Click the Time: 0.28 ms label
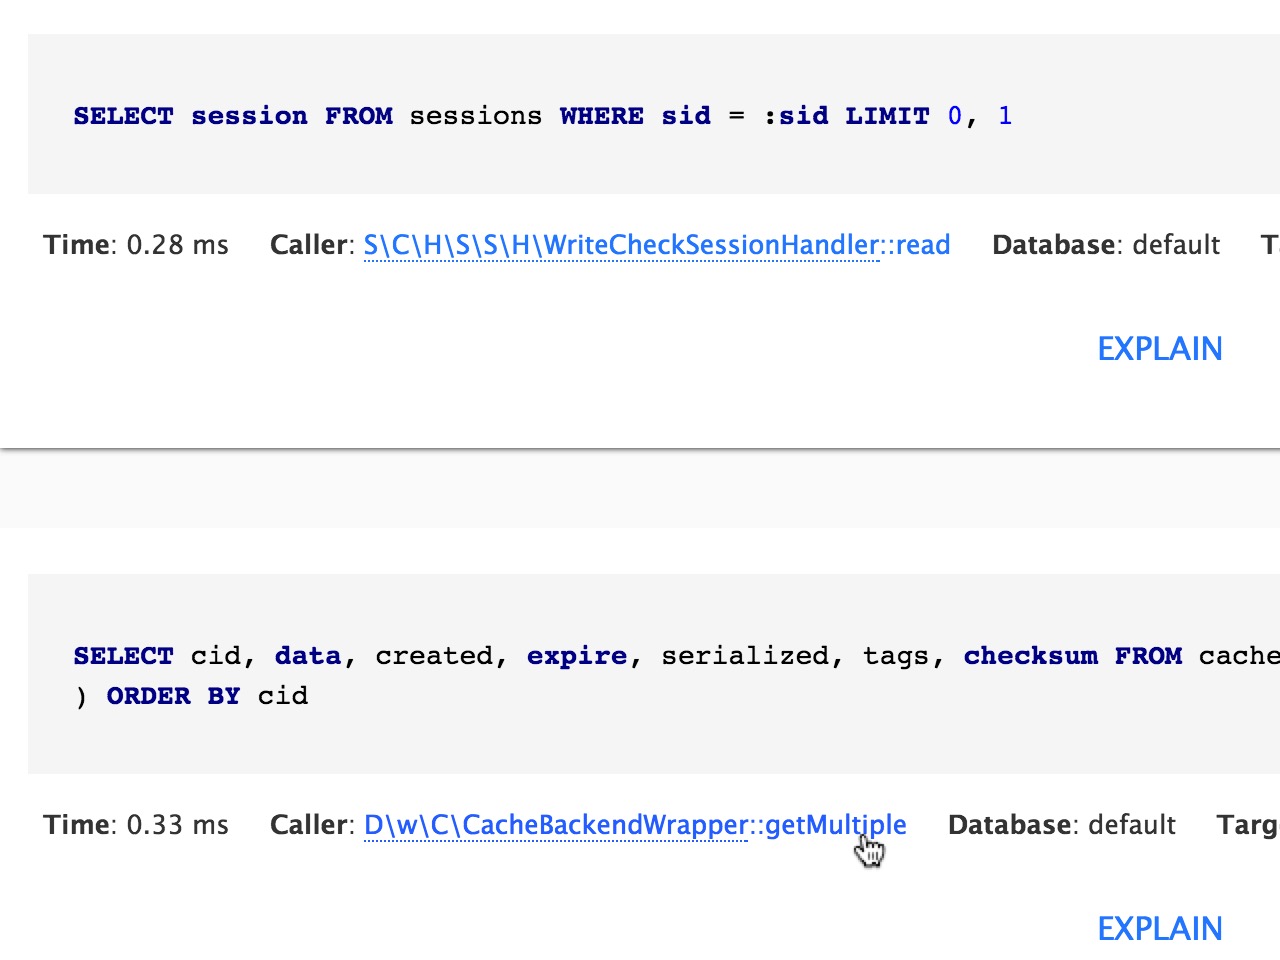 click(x=136, y=245)
